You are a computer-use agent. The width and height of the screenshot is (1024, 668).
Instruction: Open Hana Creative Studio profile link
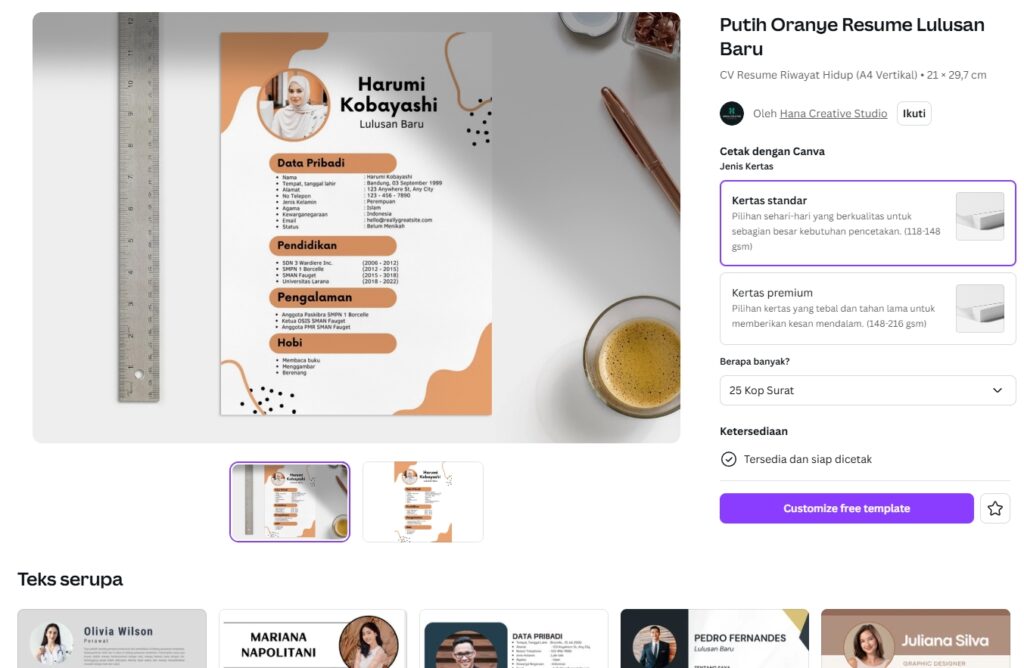click(833, 114)
